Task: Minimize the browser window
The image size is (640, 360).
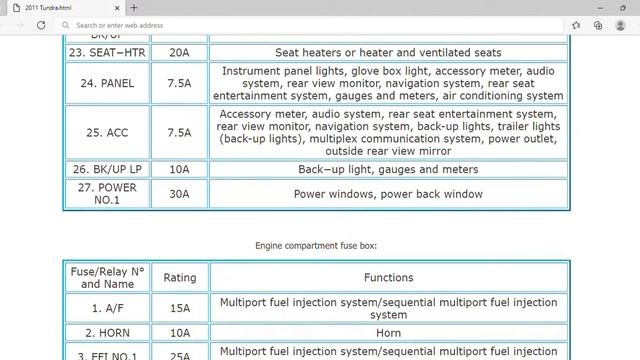Action: (x=600, y=8)
